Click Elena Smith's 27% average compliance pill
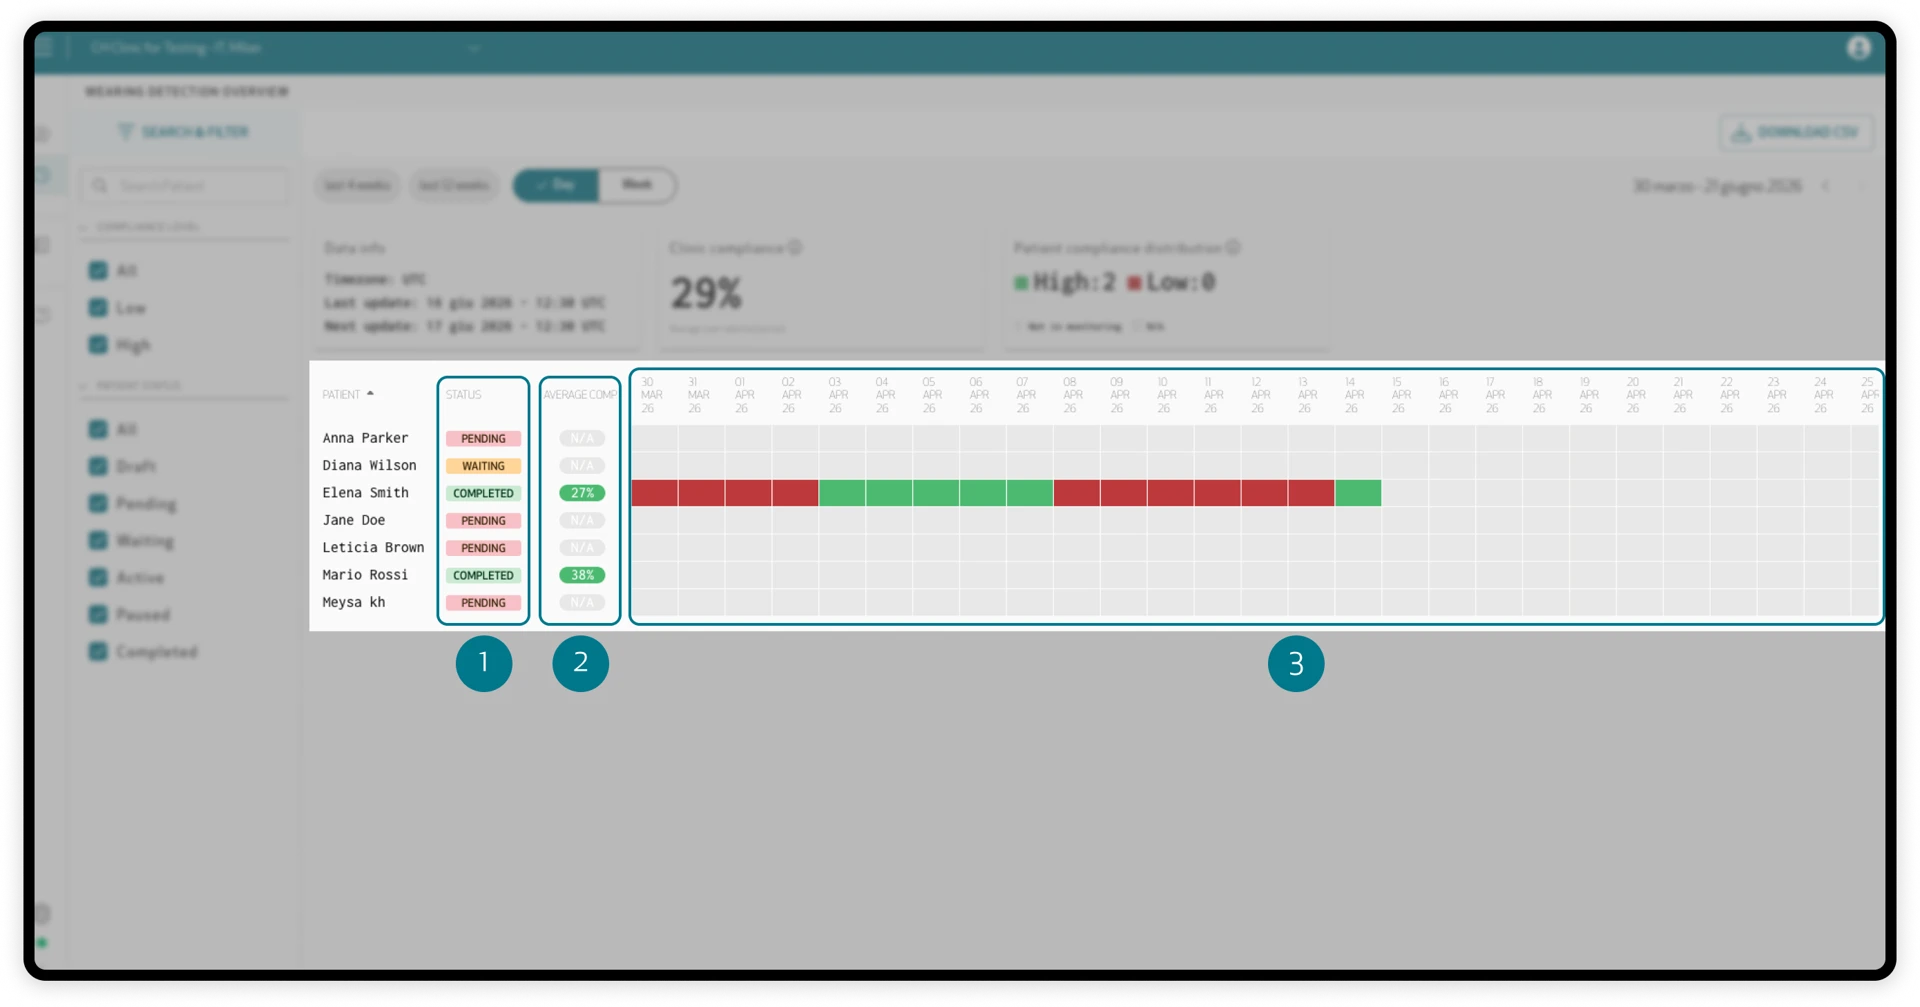Viewport: 1920px width, 1007px height. (582, 493)
